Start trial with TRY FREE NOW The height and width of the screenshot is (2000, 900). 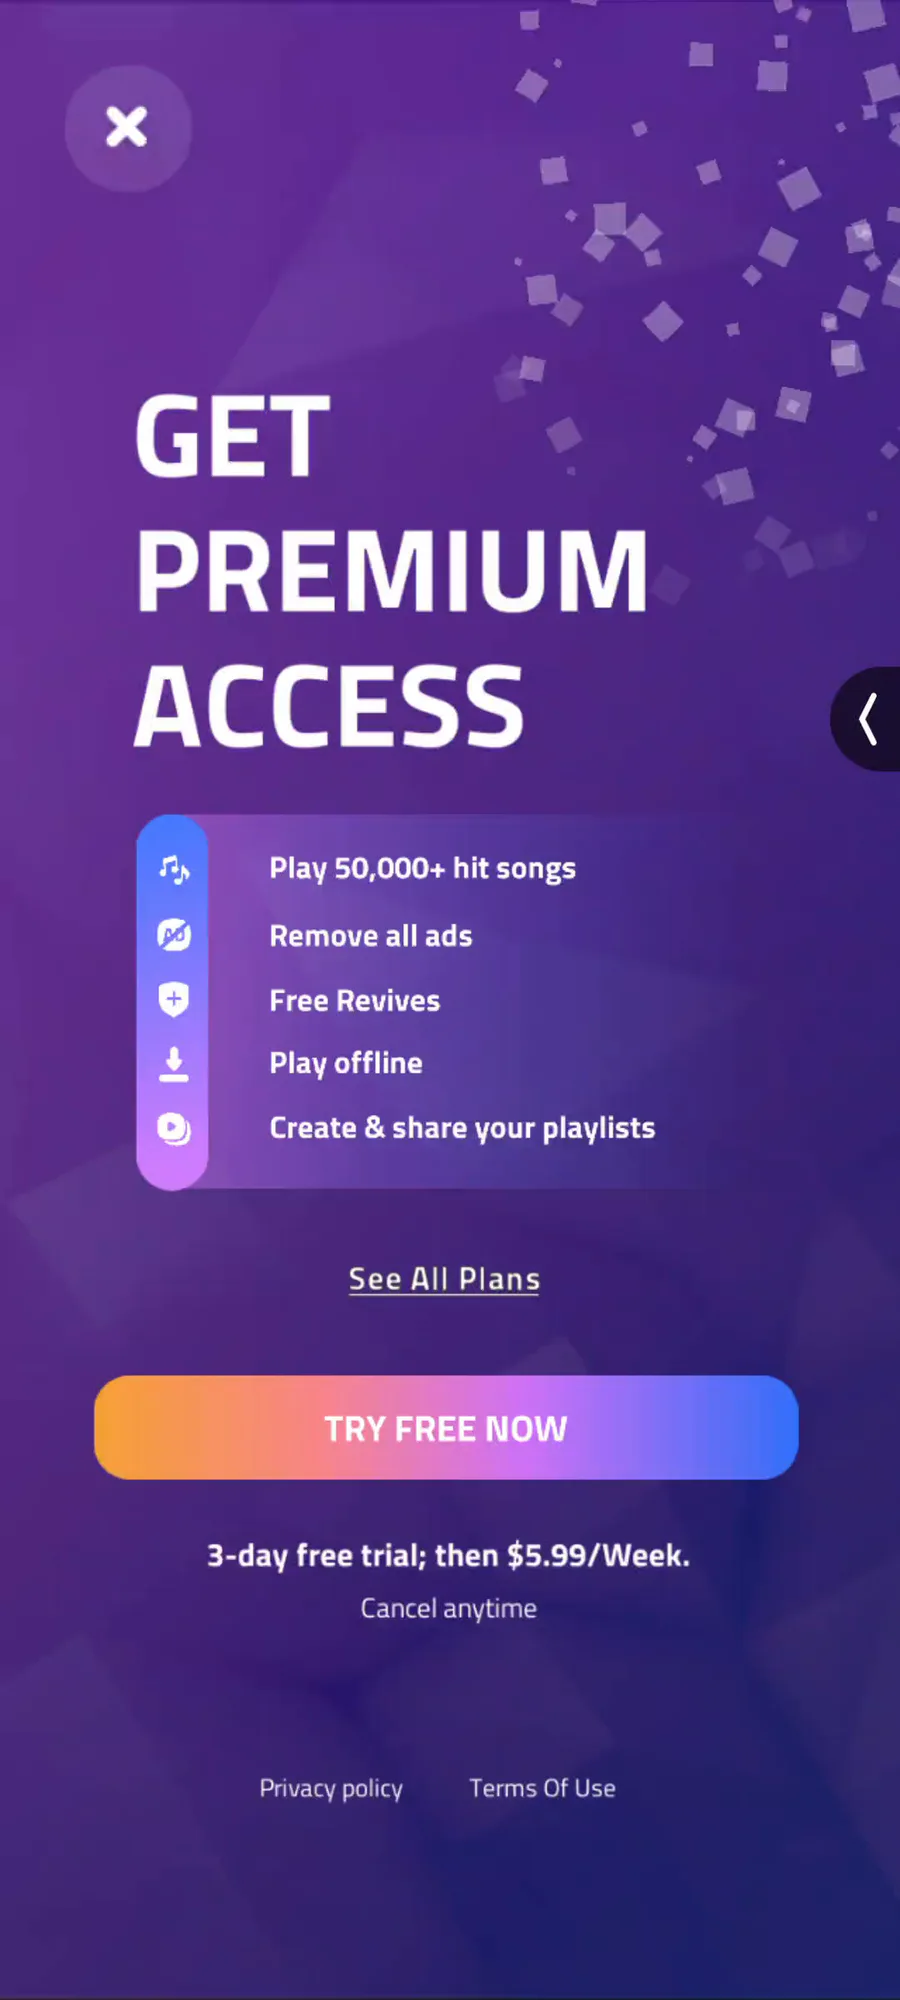(x=446, y=1427)
